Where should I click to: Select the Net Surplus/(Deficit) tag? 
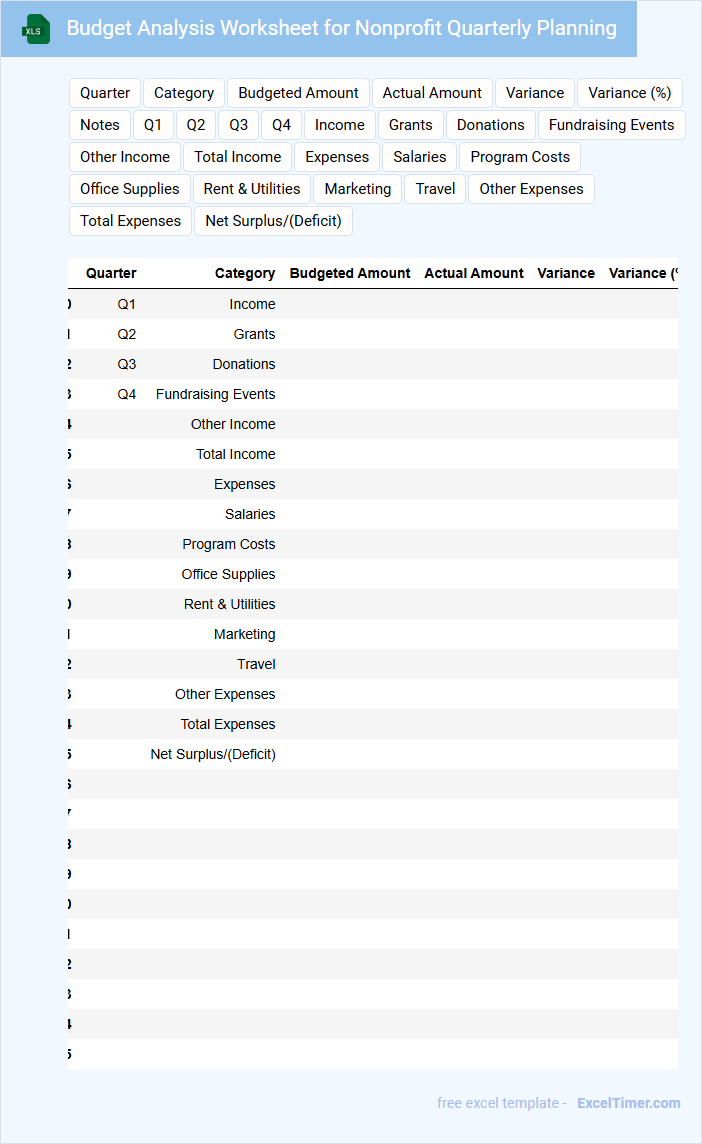pyautogui.click(x=273, y=221)
